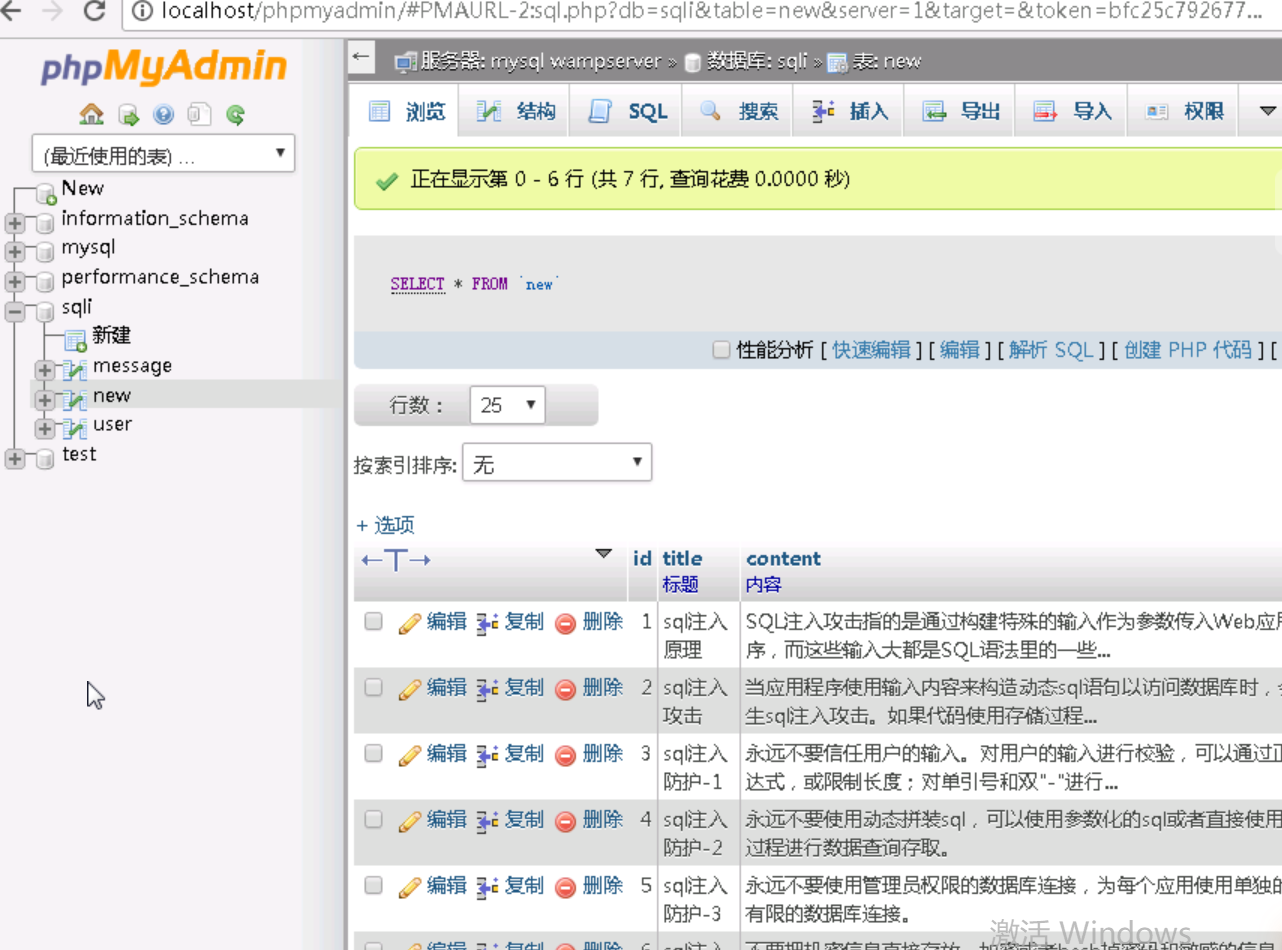Open the 按索引排序 sort by index dropdown
Screen dimensions: 1282x950
(557, 463)
